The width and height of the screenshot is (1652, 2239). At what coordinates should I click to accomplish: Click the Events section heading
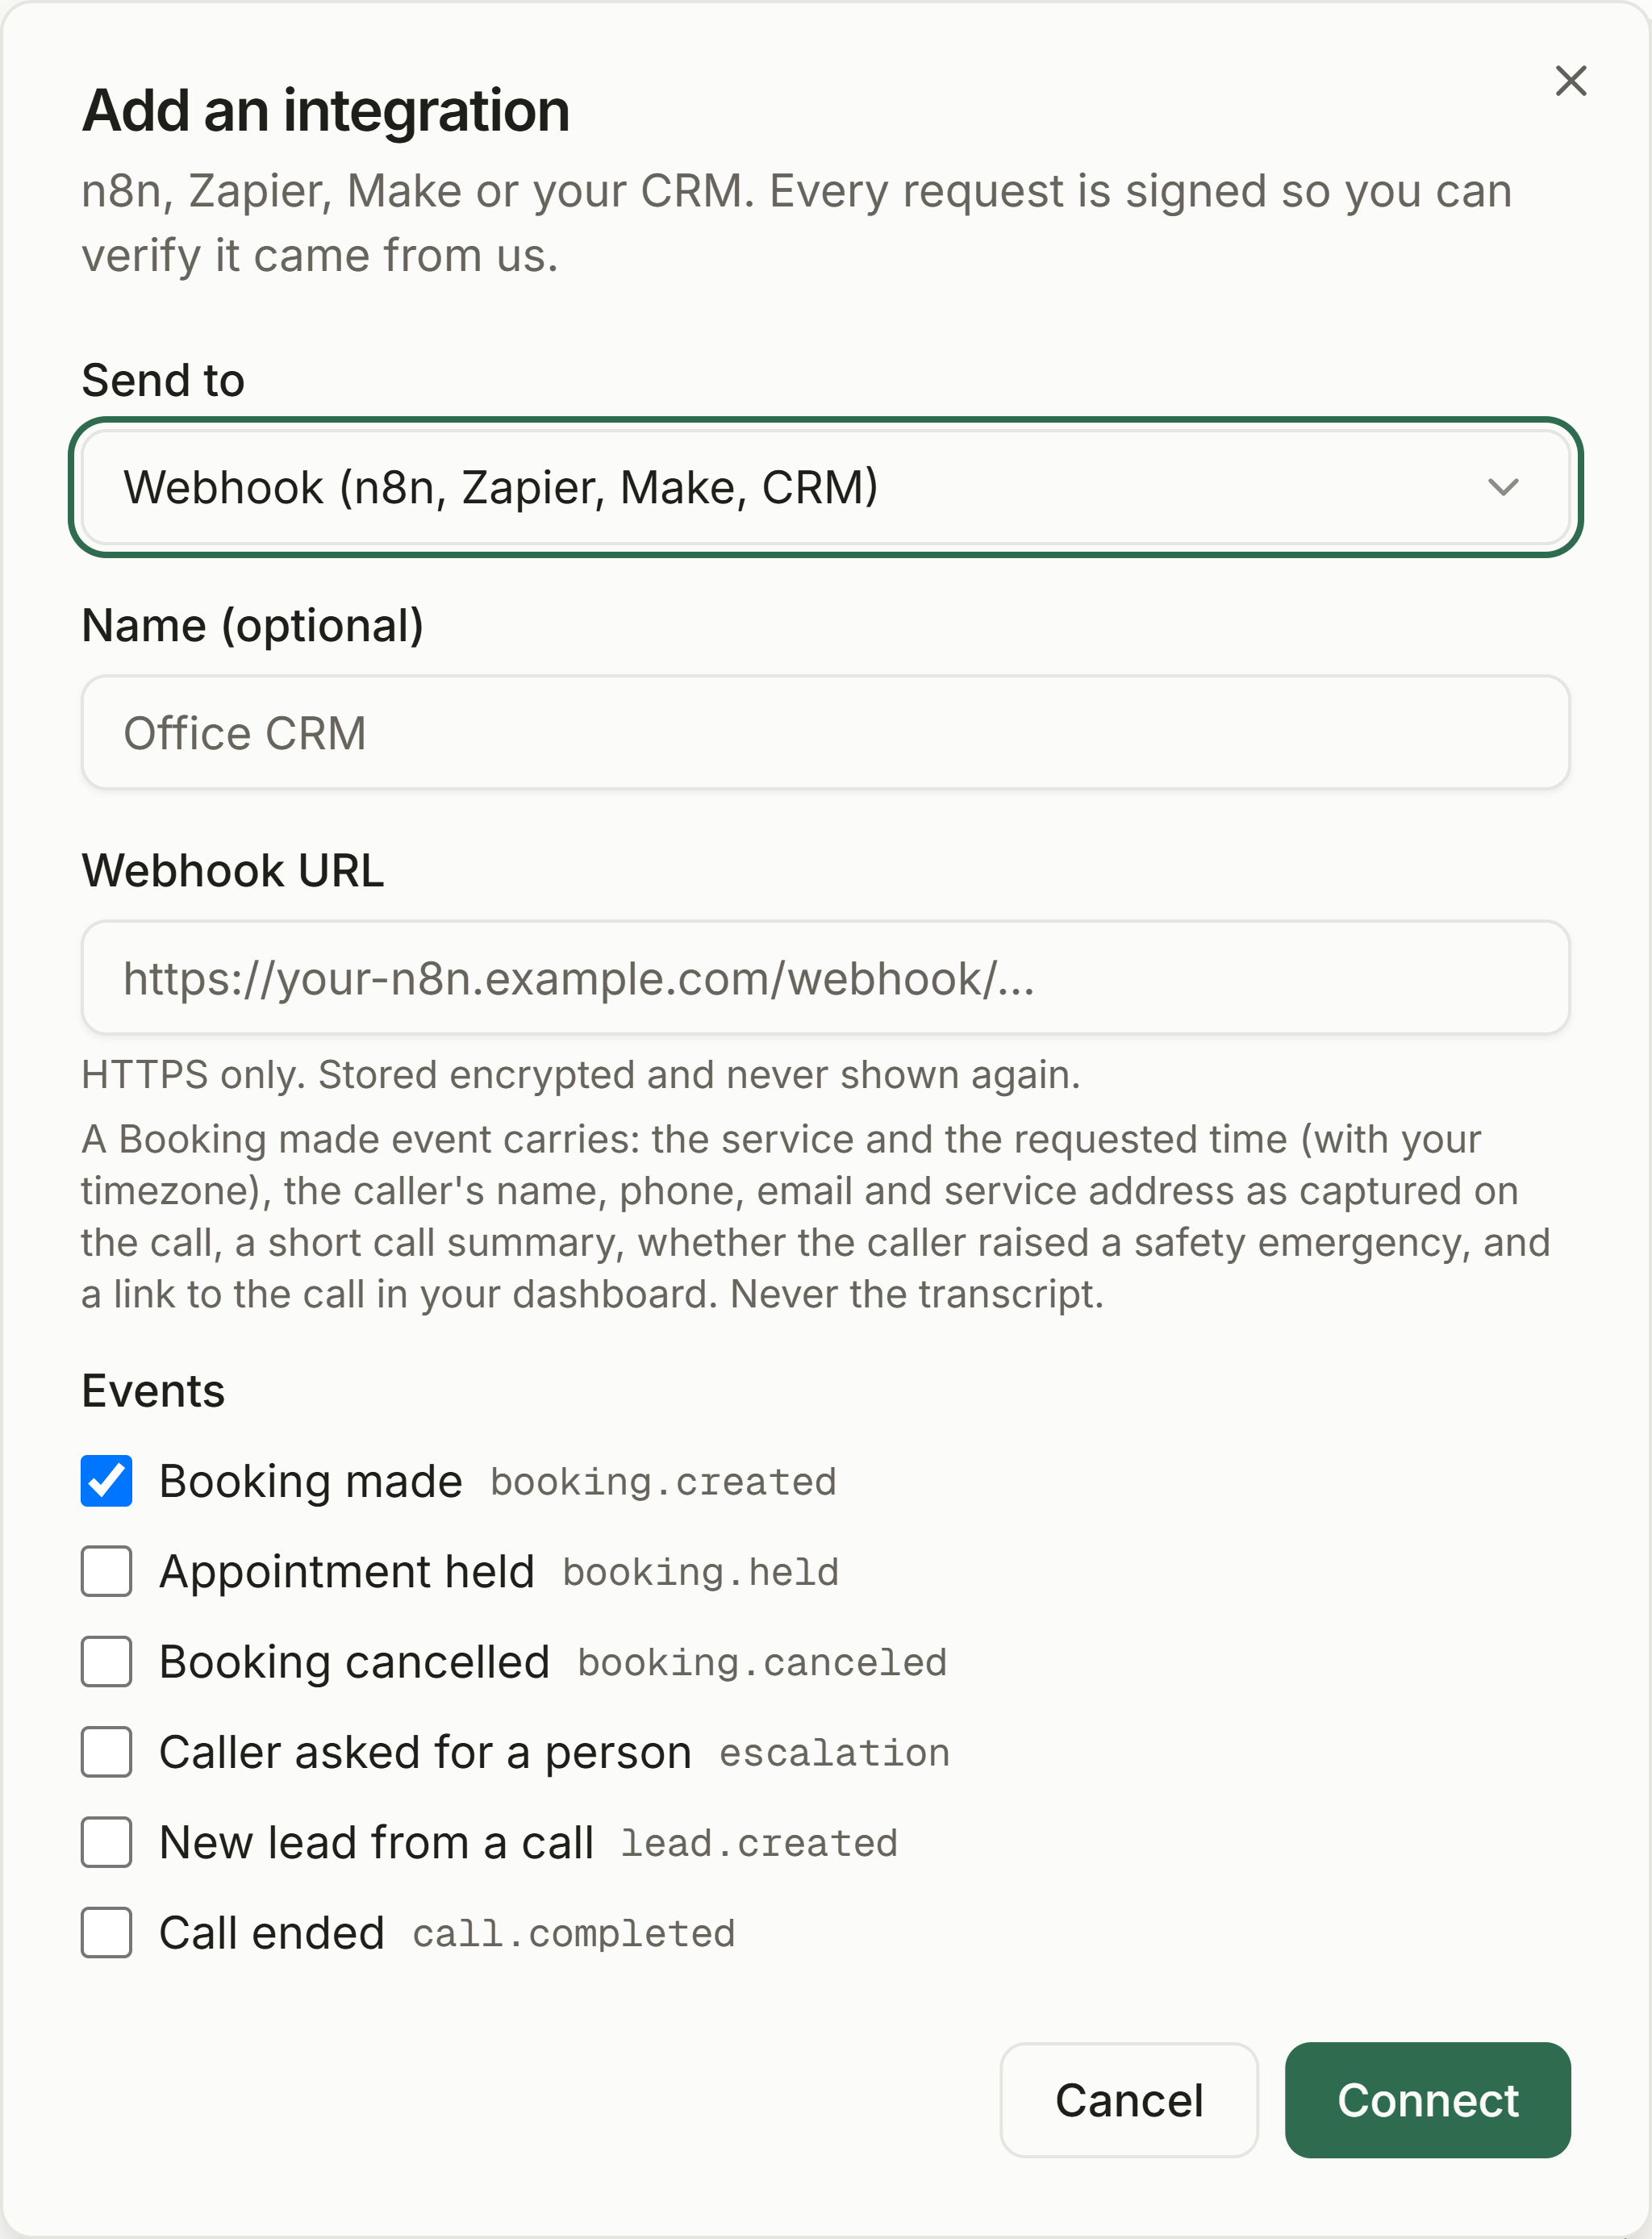[x=153, y=1390]
